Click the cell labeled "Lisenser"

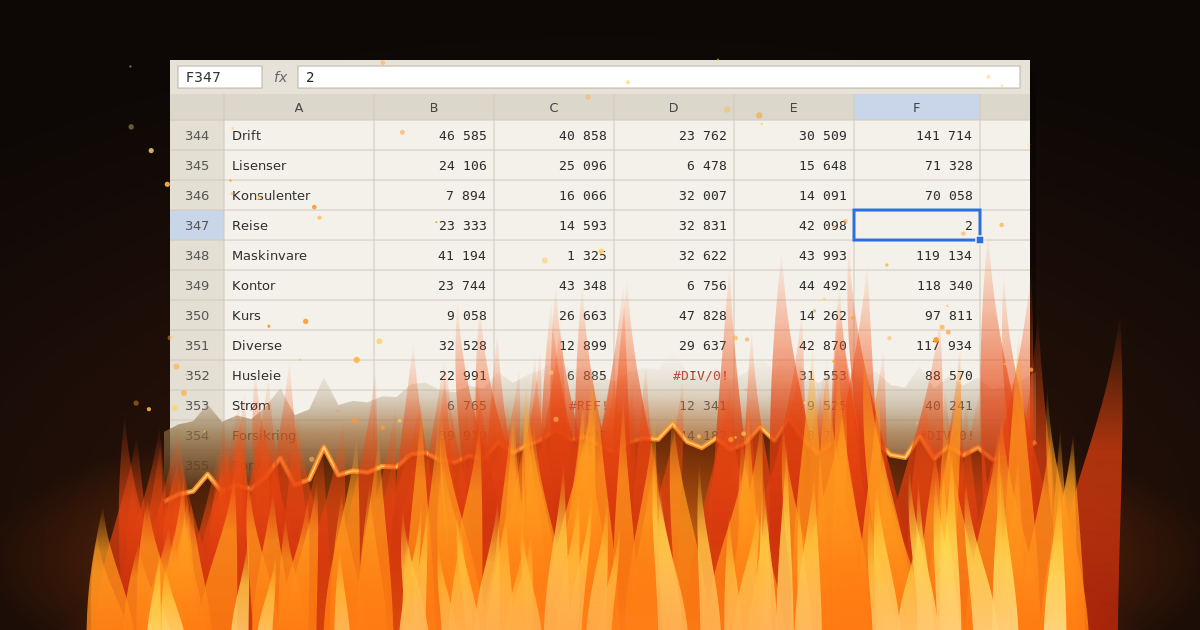(299, 166)
